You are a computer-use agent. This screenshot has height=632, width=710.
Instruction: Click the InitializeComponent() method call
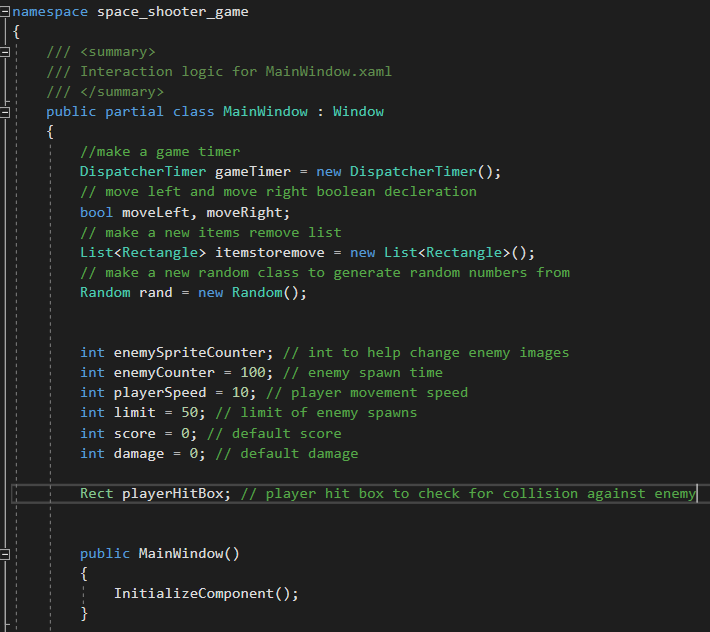206,593
